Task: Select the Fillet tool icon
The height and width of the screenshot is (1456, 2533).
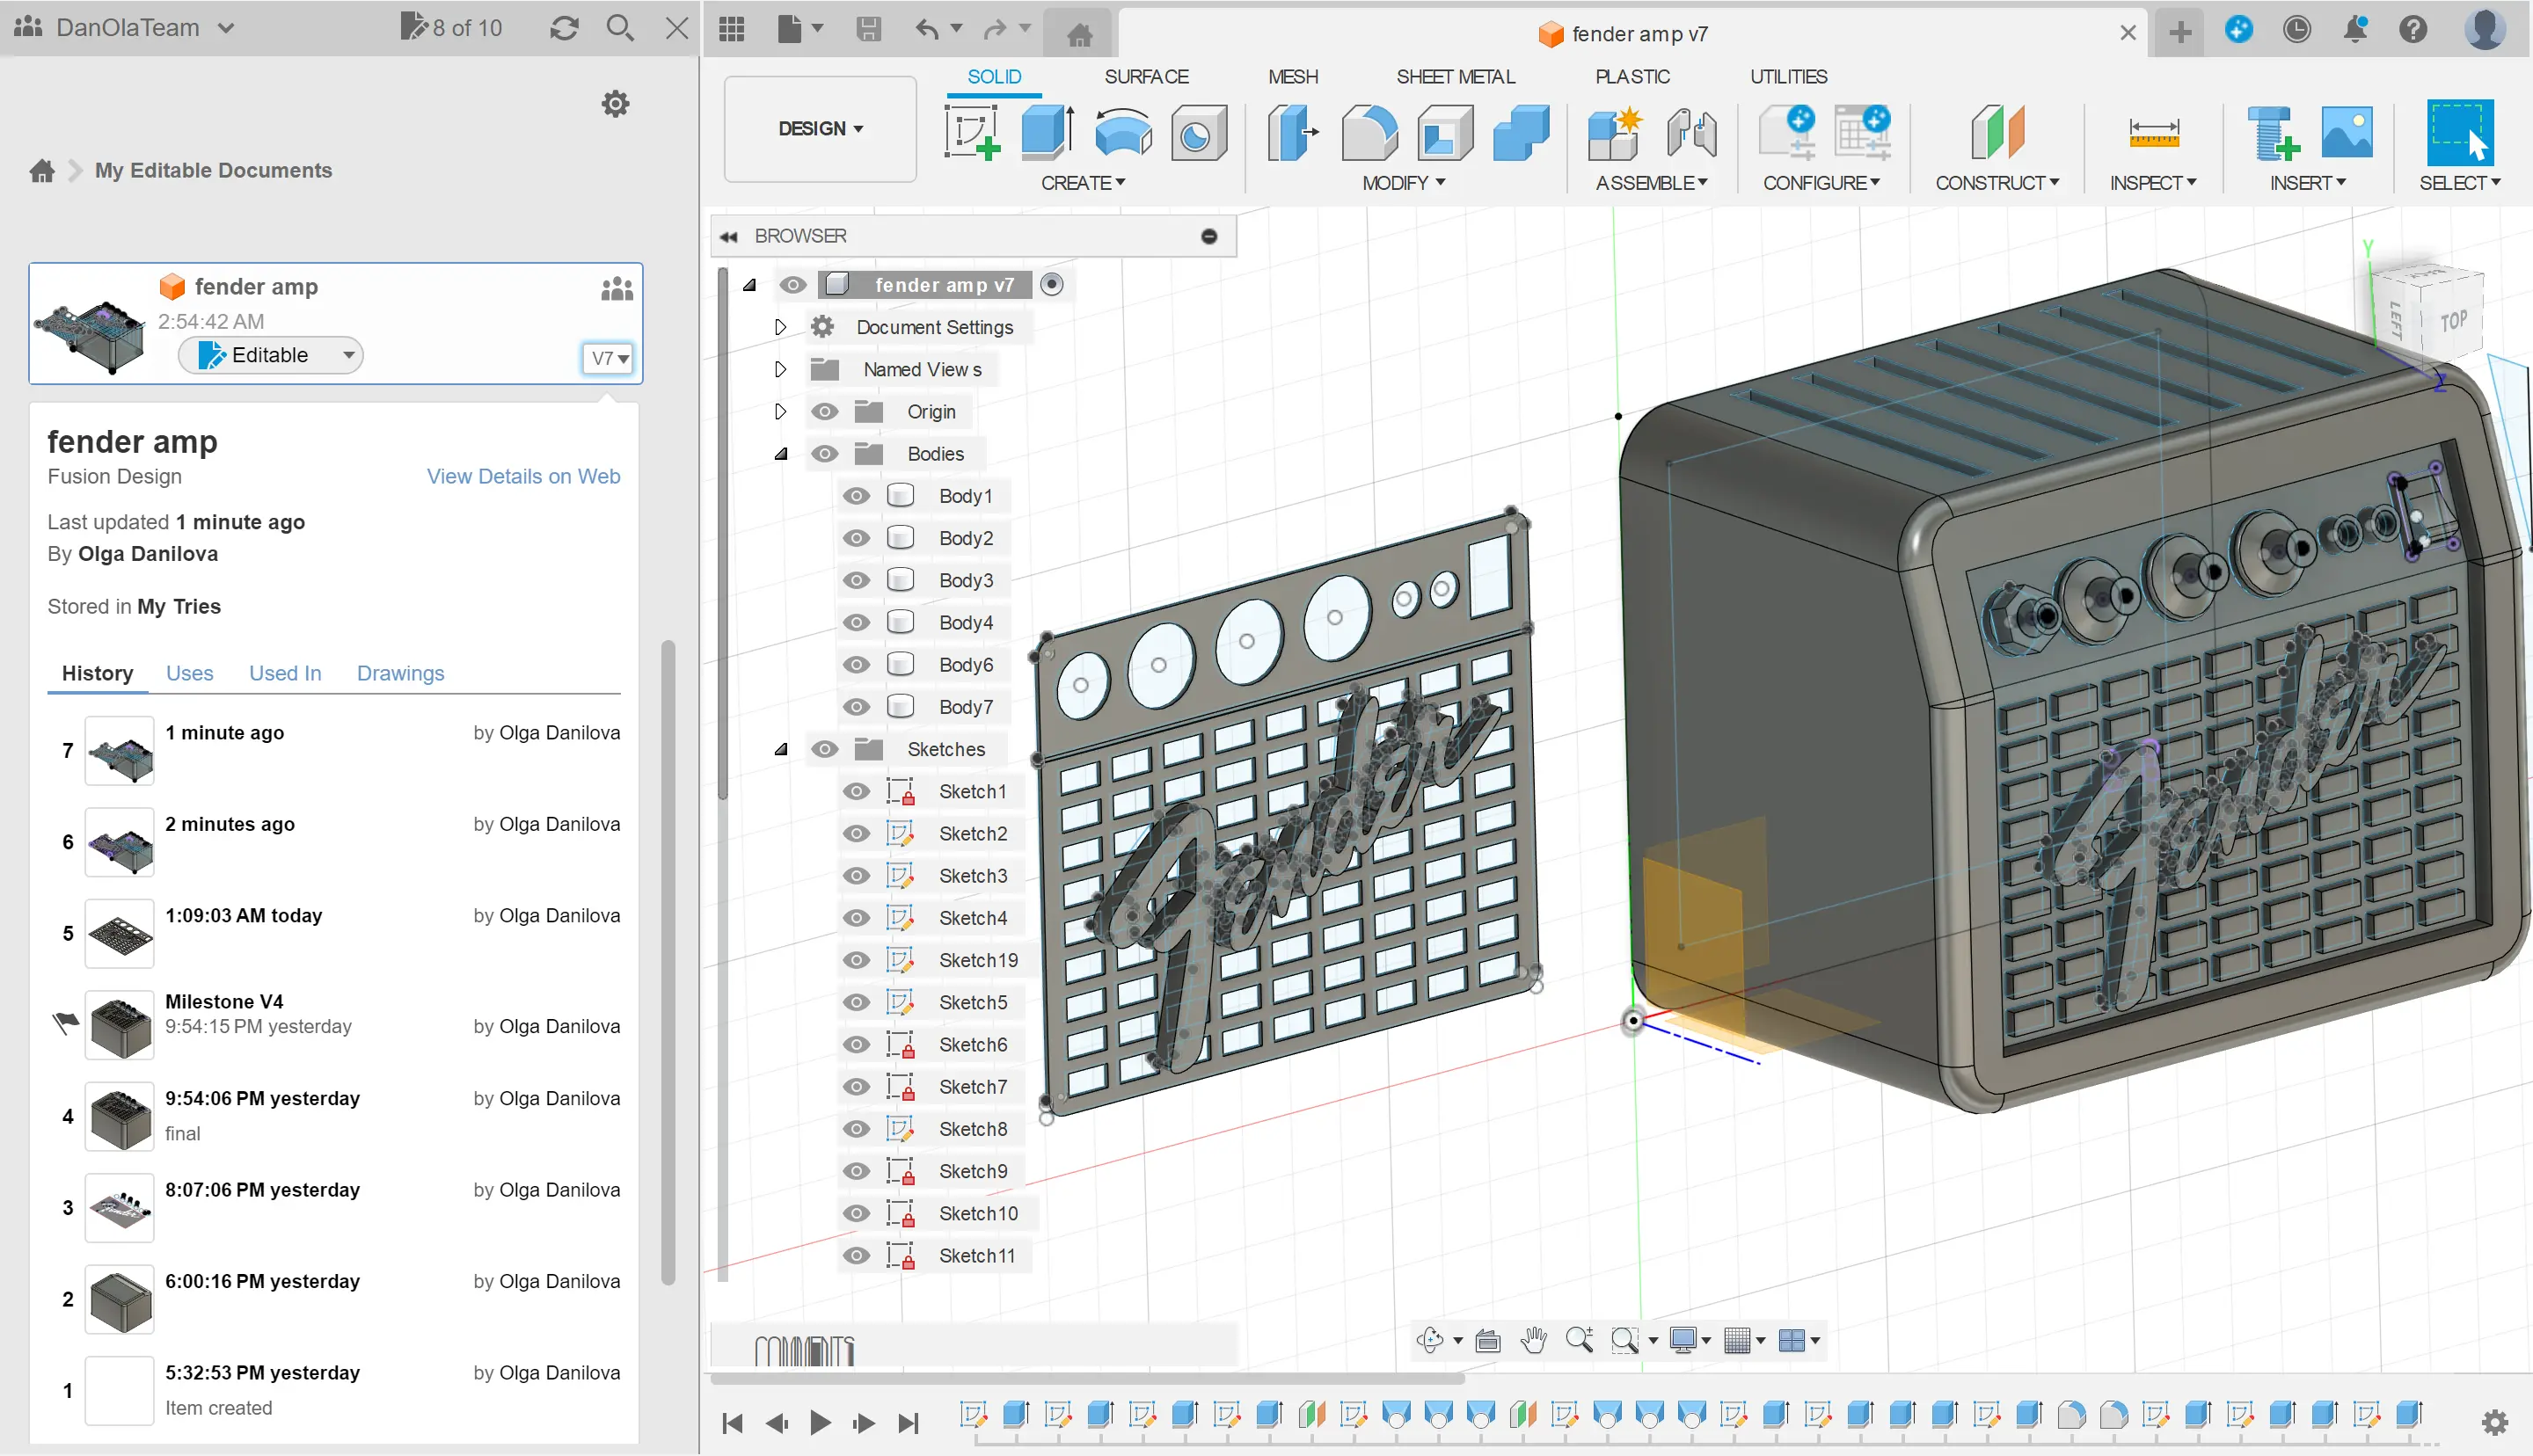Action: tap(1369, 132)
